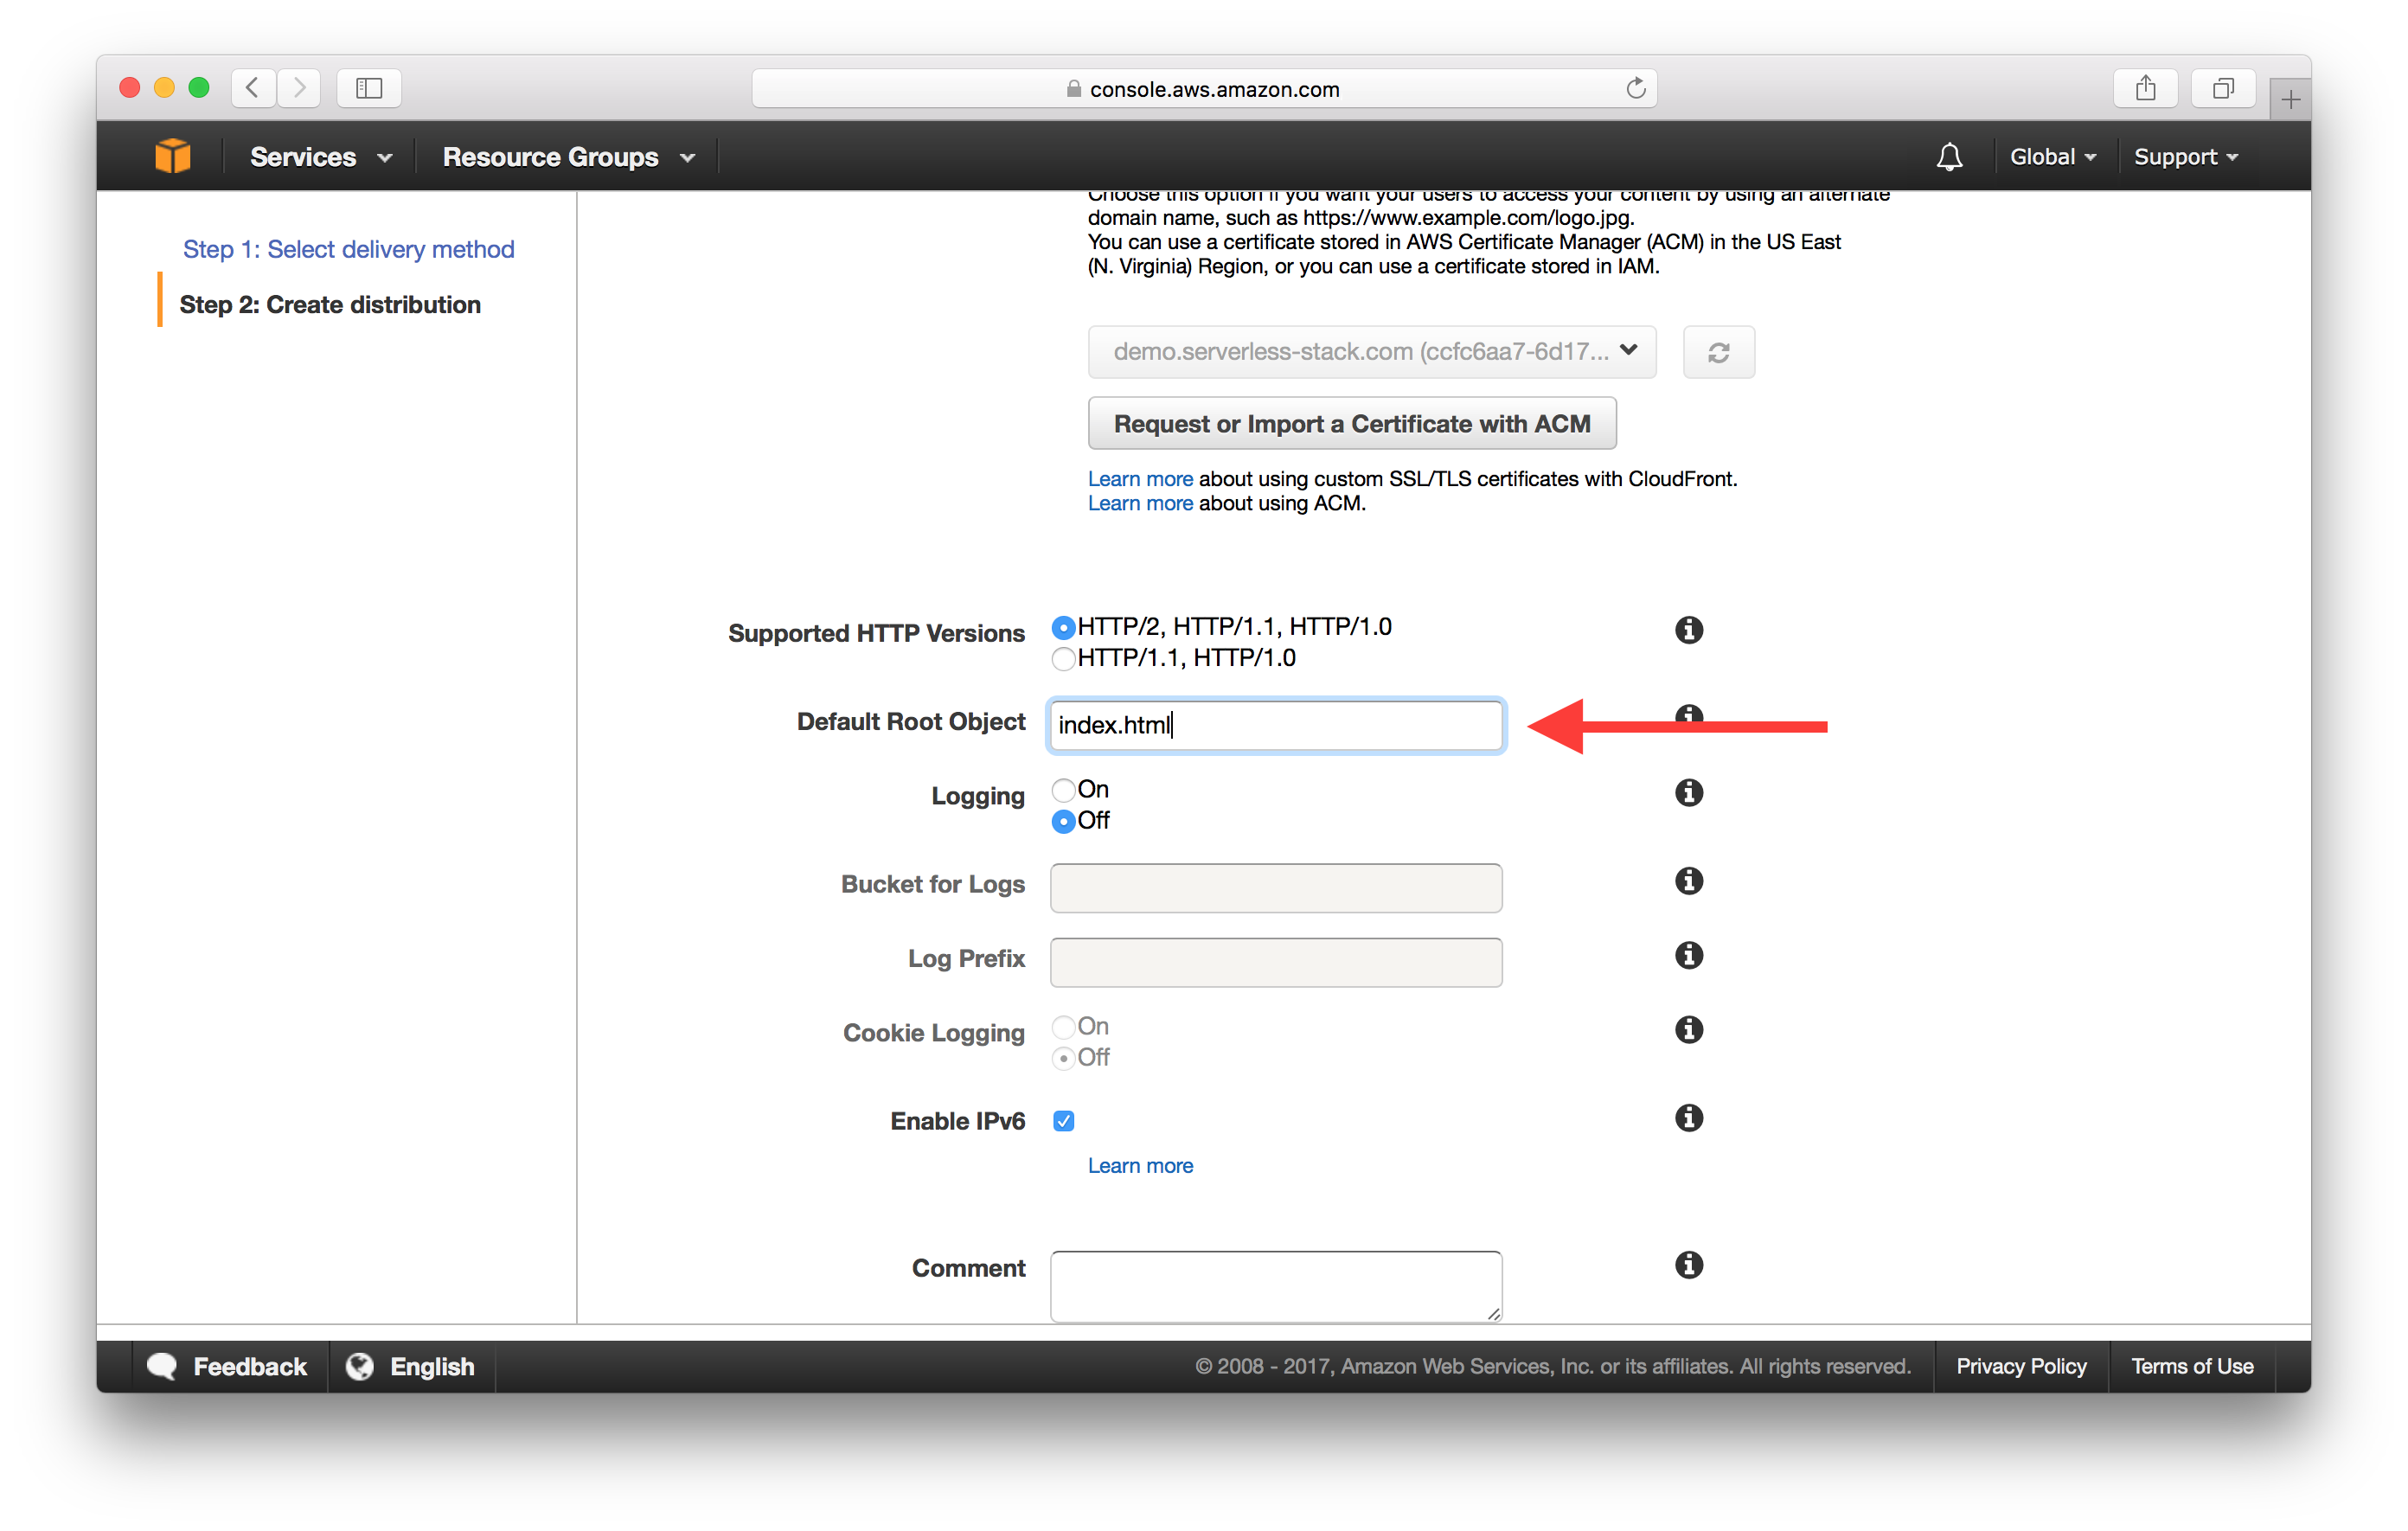Click the certificate list refresh icon

pyautogui.click(x=1718, y=352)
